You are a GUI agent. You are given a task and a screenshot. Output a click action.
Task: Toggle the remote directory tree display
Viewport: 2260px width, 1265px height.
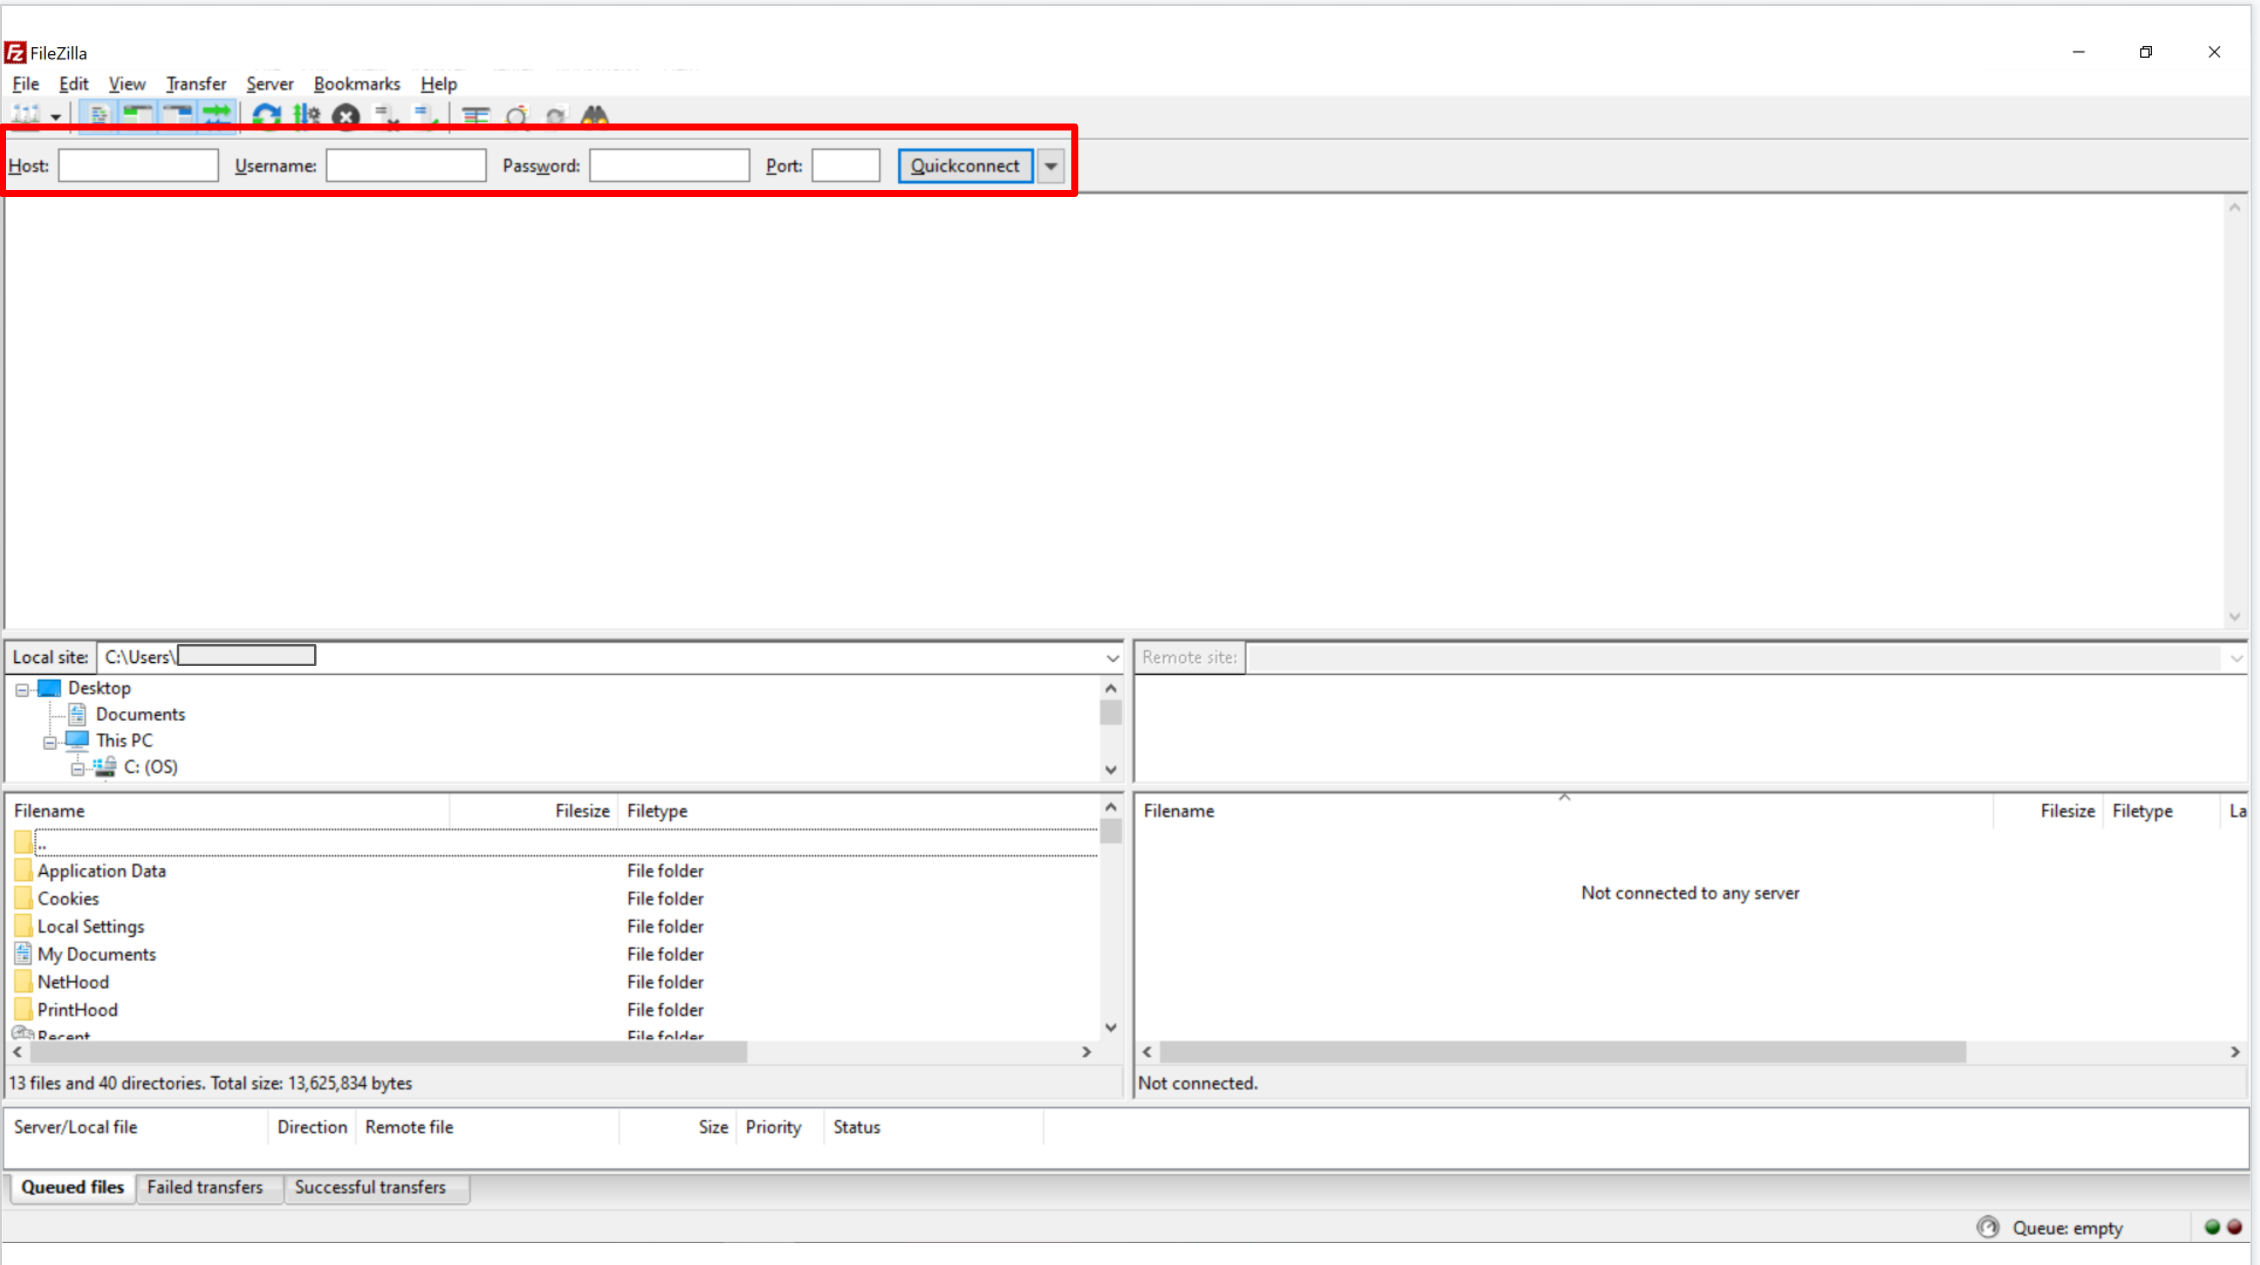click(x=177, y=116)
